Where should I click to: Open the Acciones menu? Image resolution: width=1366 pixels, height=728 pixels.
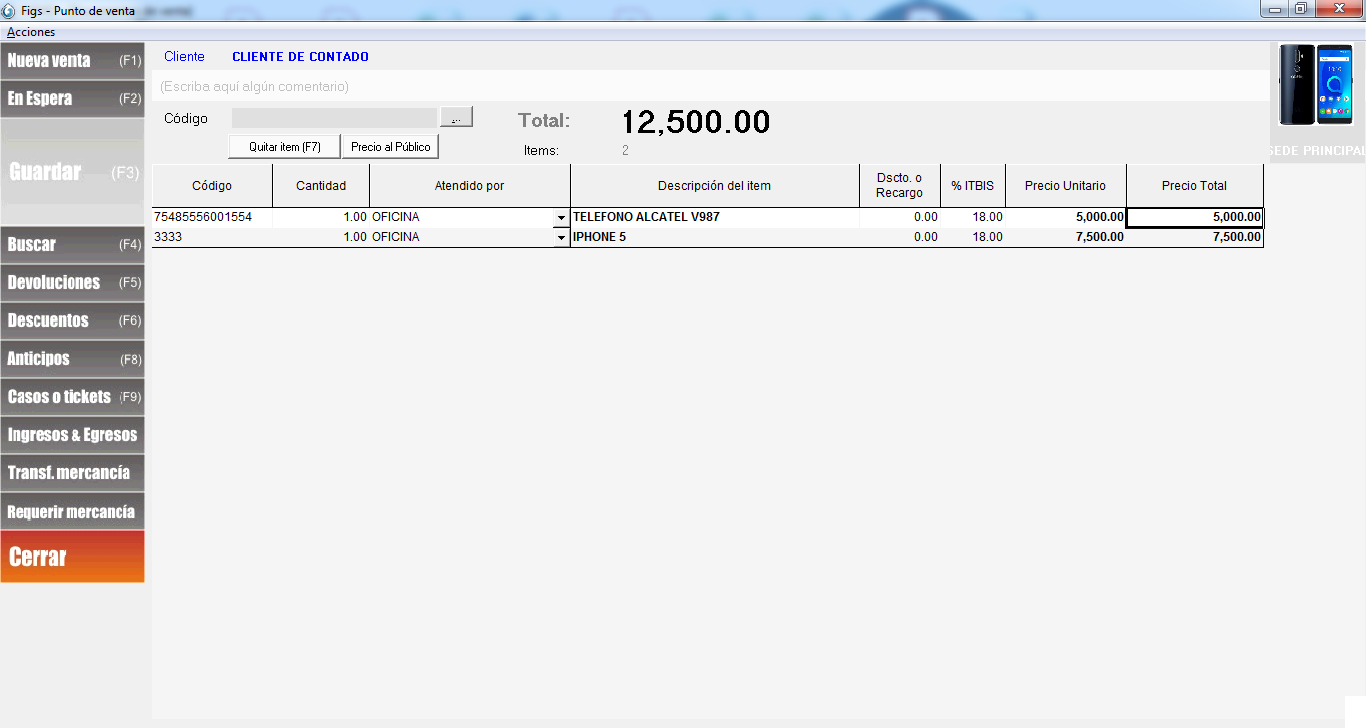click(31, 32)
